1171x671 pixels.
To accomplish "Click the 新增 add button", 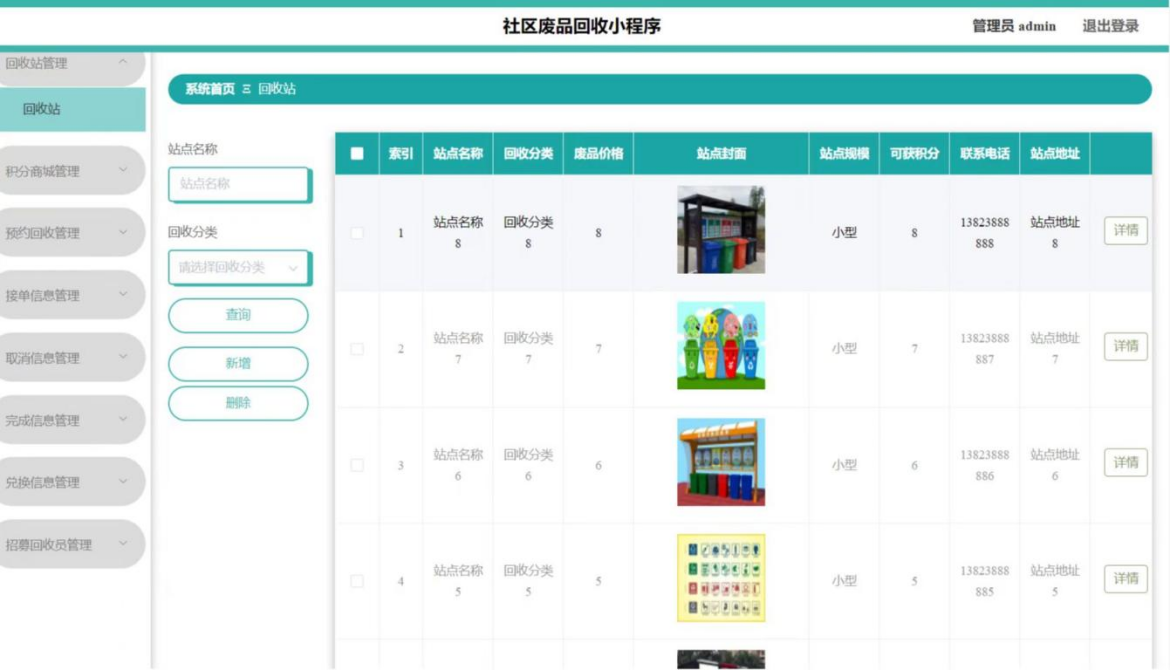I will click(238, 364).
